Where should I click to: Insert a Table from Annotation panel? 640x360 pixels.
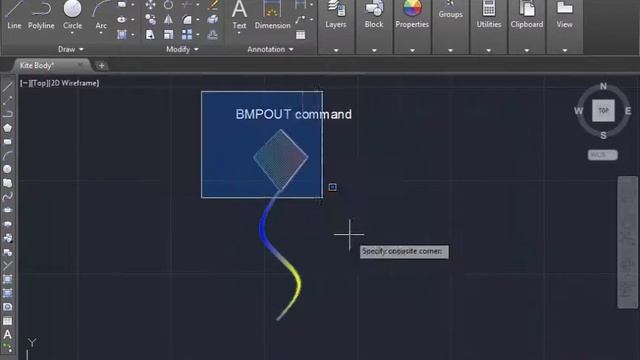(x=301, y=35)
